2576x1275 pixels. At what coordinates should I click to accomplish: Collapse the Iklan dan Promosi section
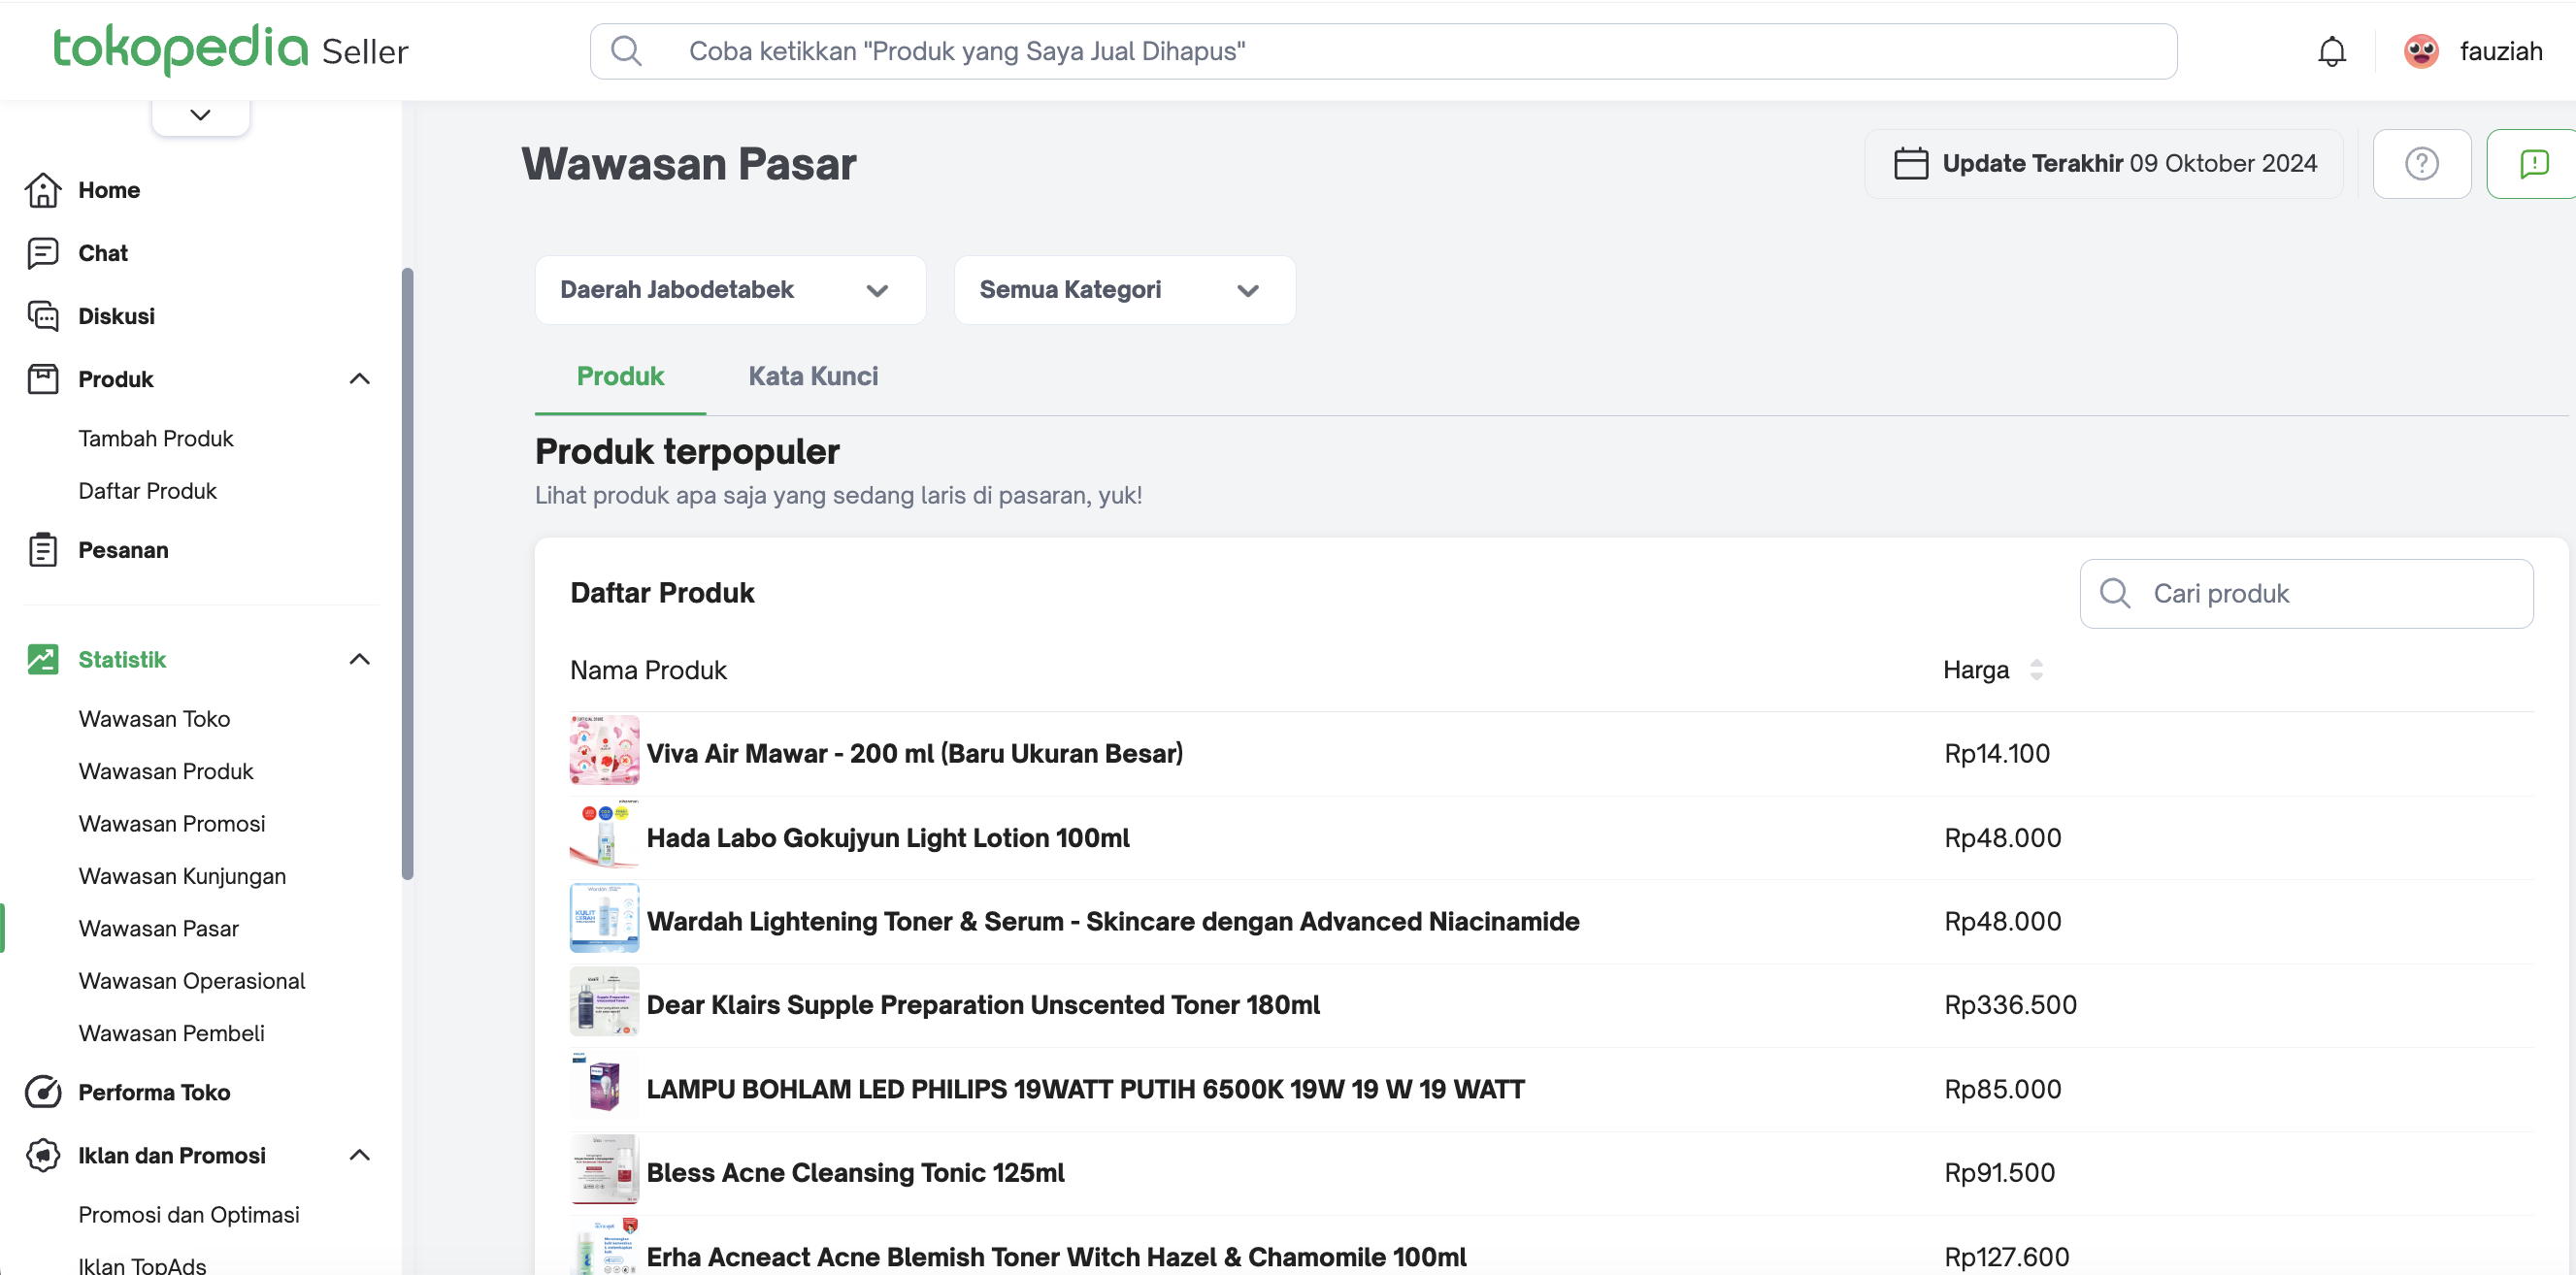[360, 1155]
